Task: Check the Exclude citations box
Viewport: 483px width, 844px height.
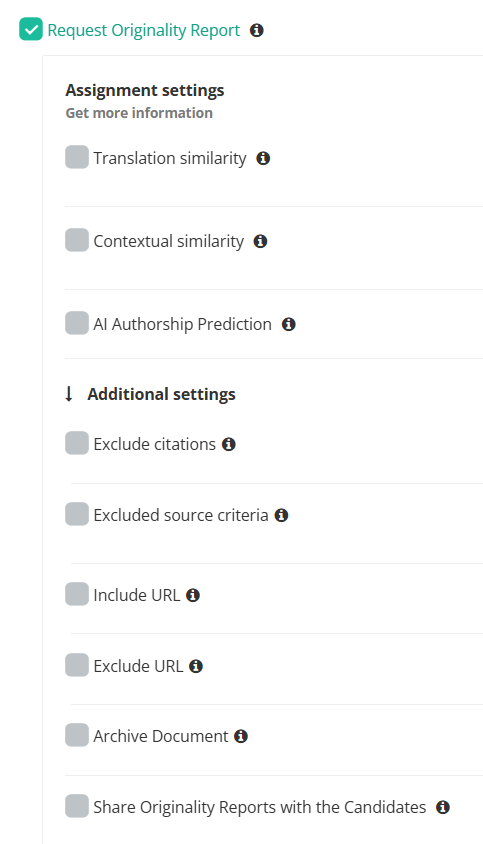Action: [x=77, y=442]
